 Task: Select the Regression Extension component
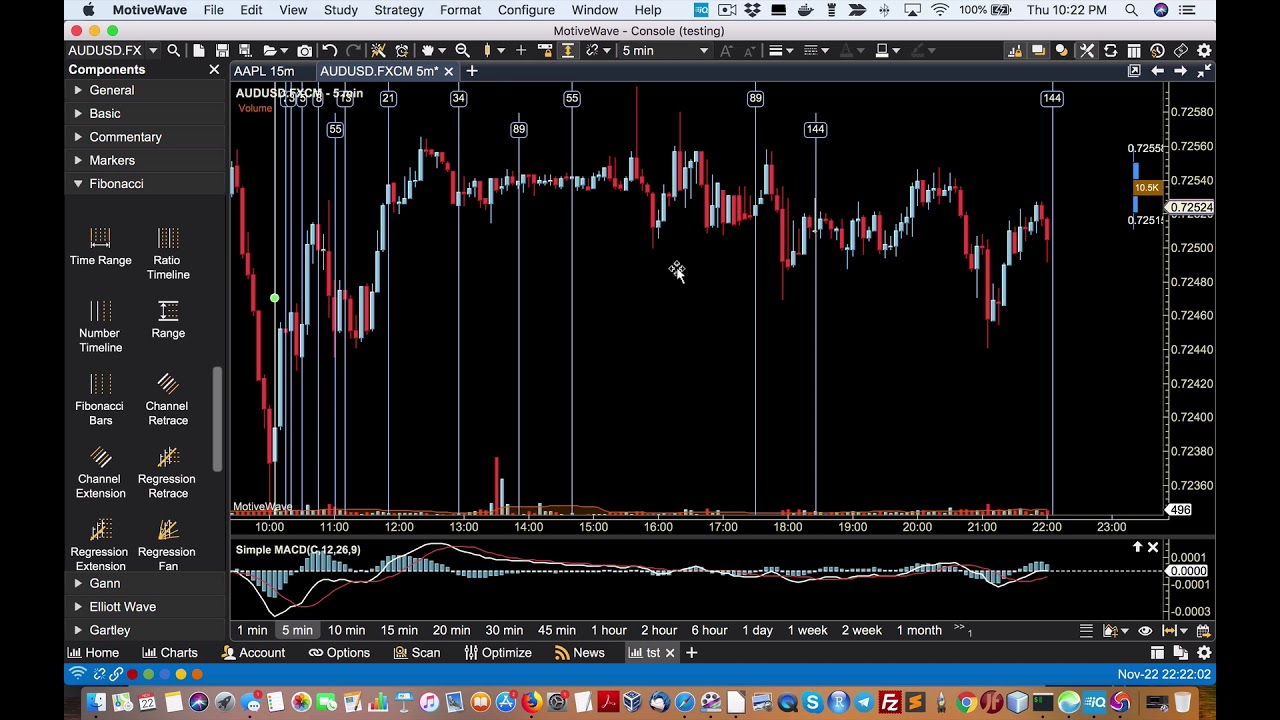click(x=100, y=545)
